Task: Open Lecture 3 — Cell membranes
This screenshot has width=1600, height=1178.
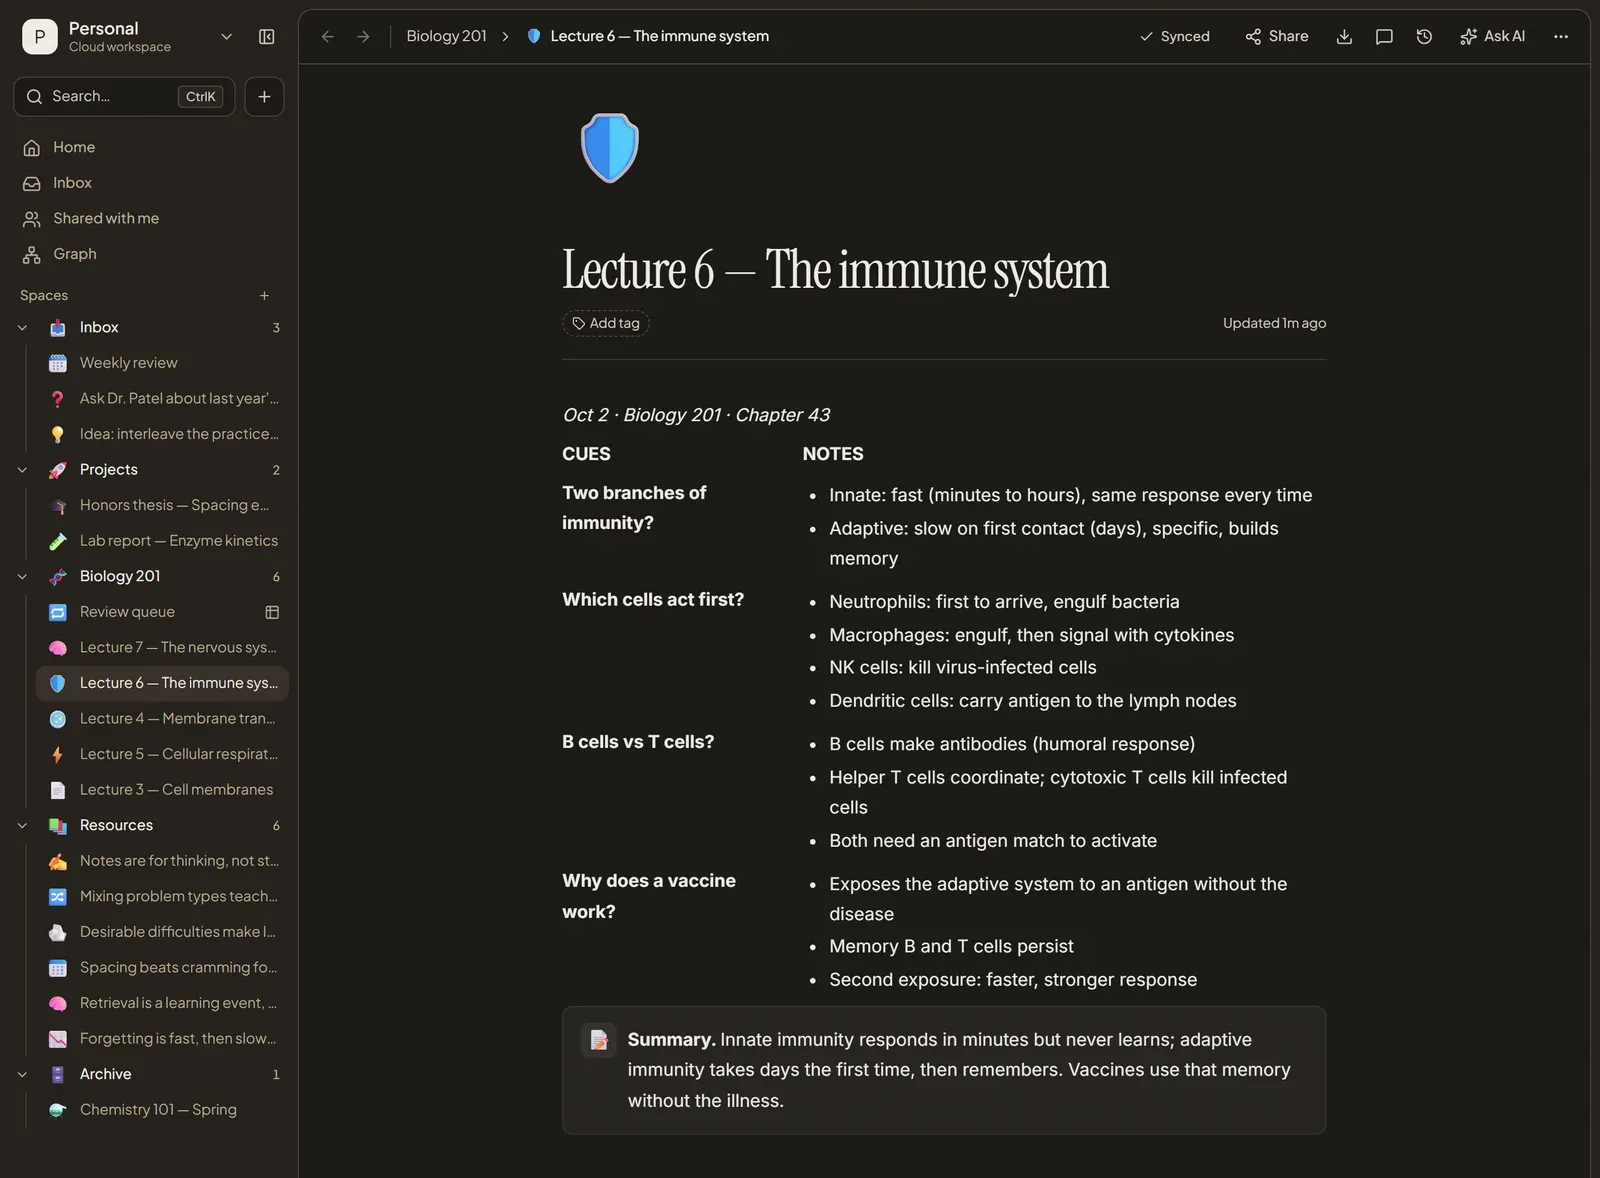Action: click(x=163, y=790)
